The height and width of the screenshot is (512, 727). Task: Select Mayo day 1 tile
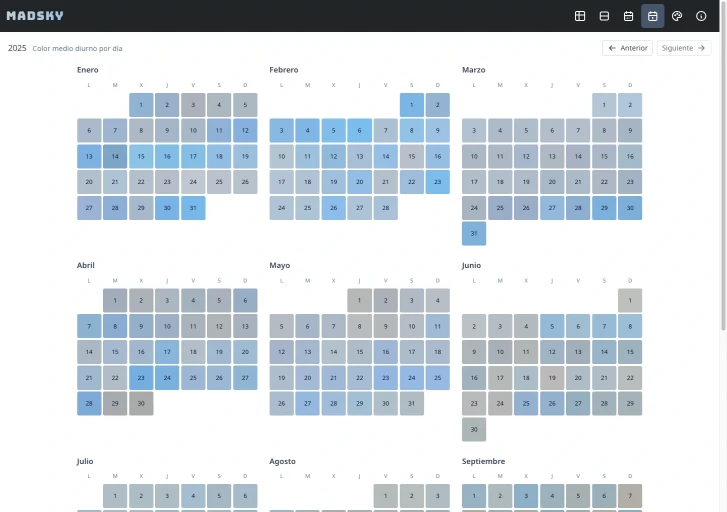359,301
